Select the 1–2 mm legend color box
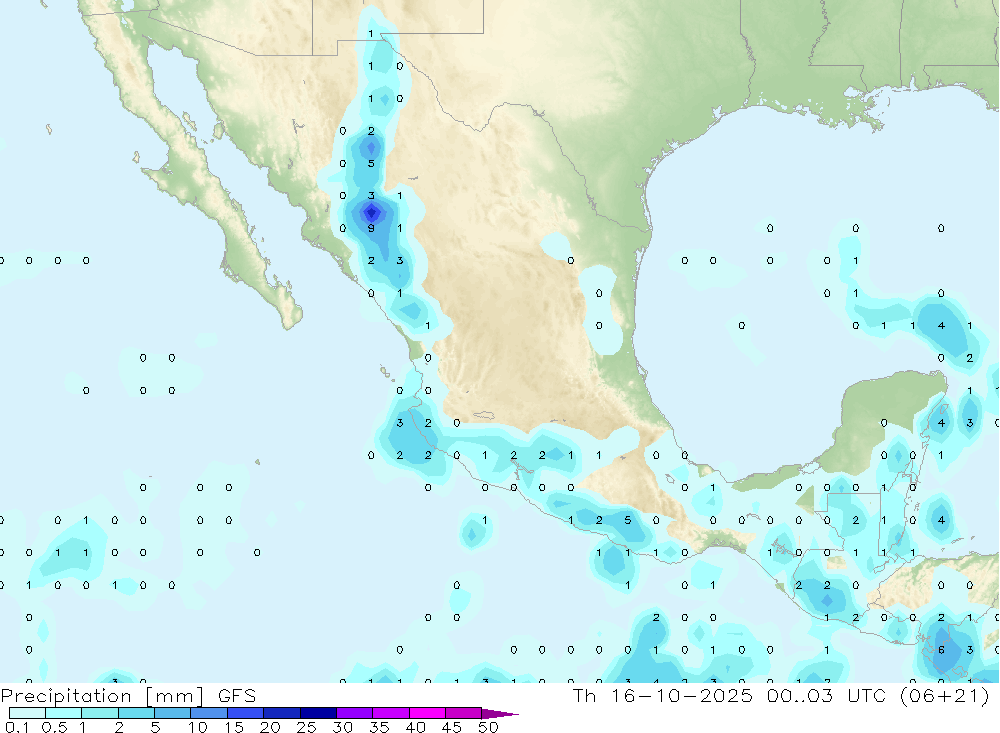The height and width of the screenshot is (733, 1000). click(99, 713)
